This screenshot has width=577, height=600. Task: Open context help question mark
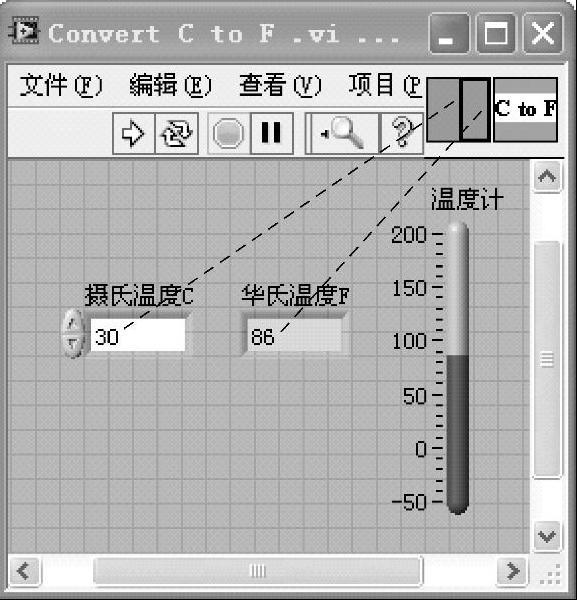(402, 133)
